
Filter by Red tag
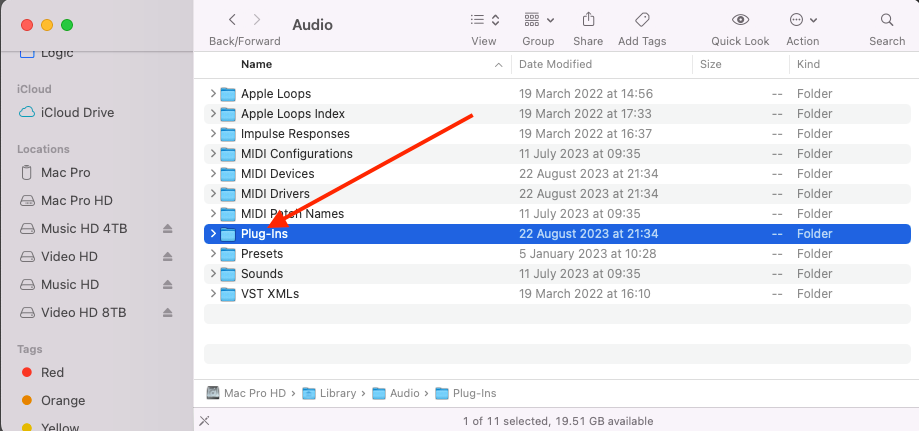point(52,373)
